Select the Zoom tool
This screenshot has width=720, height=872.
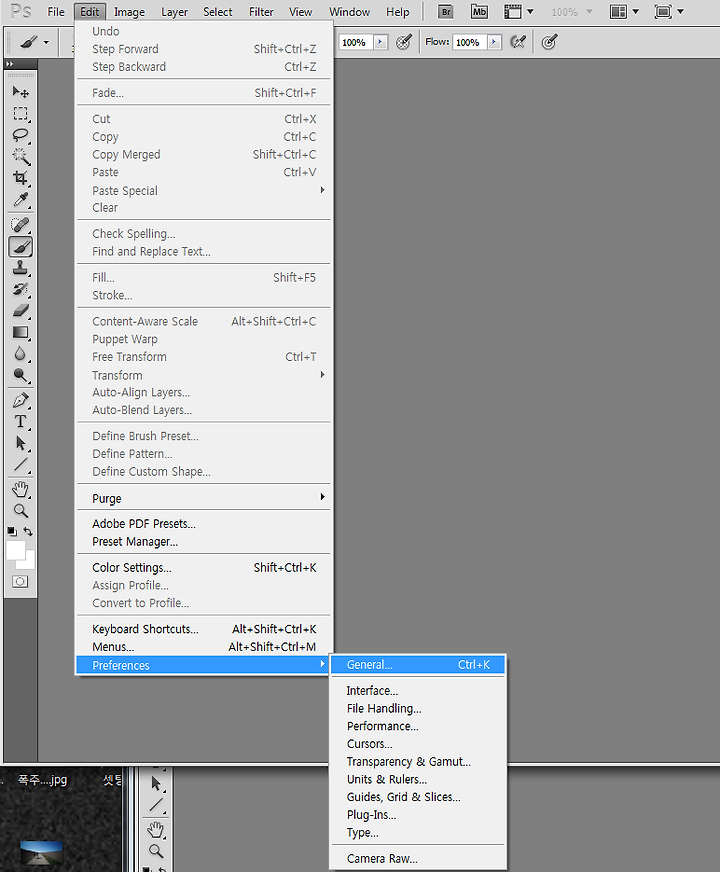point(21,511)
